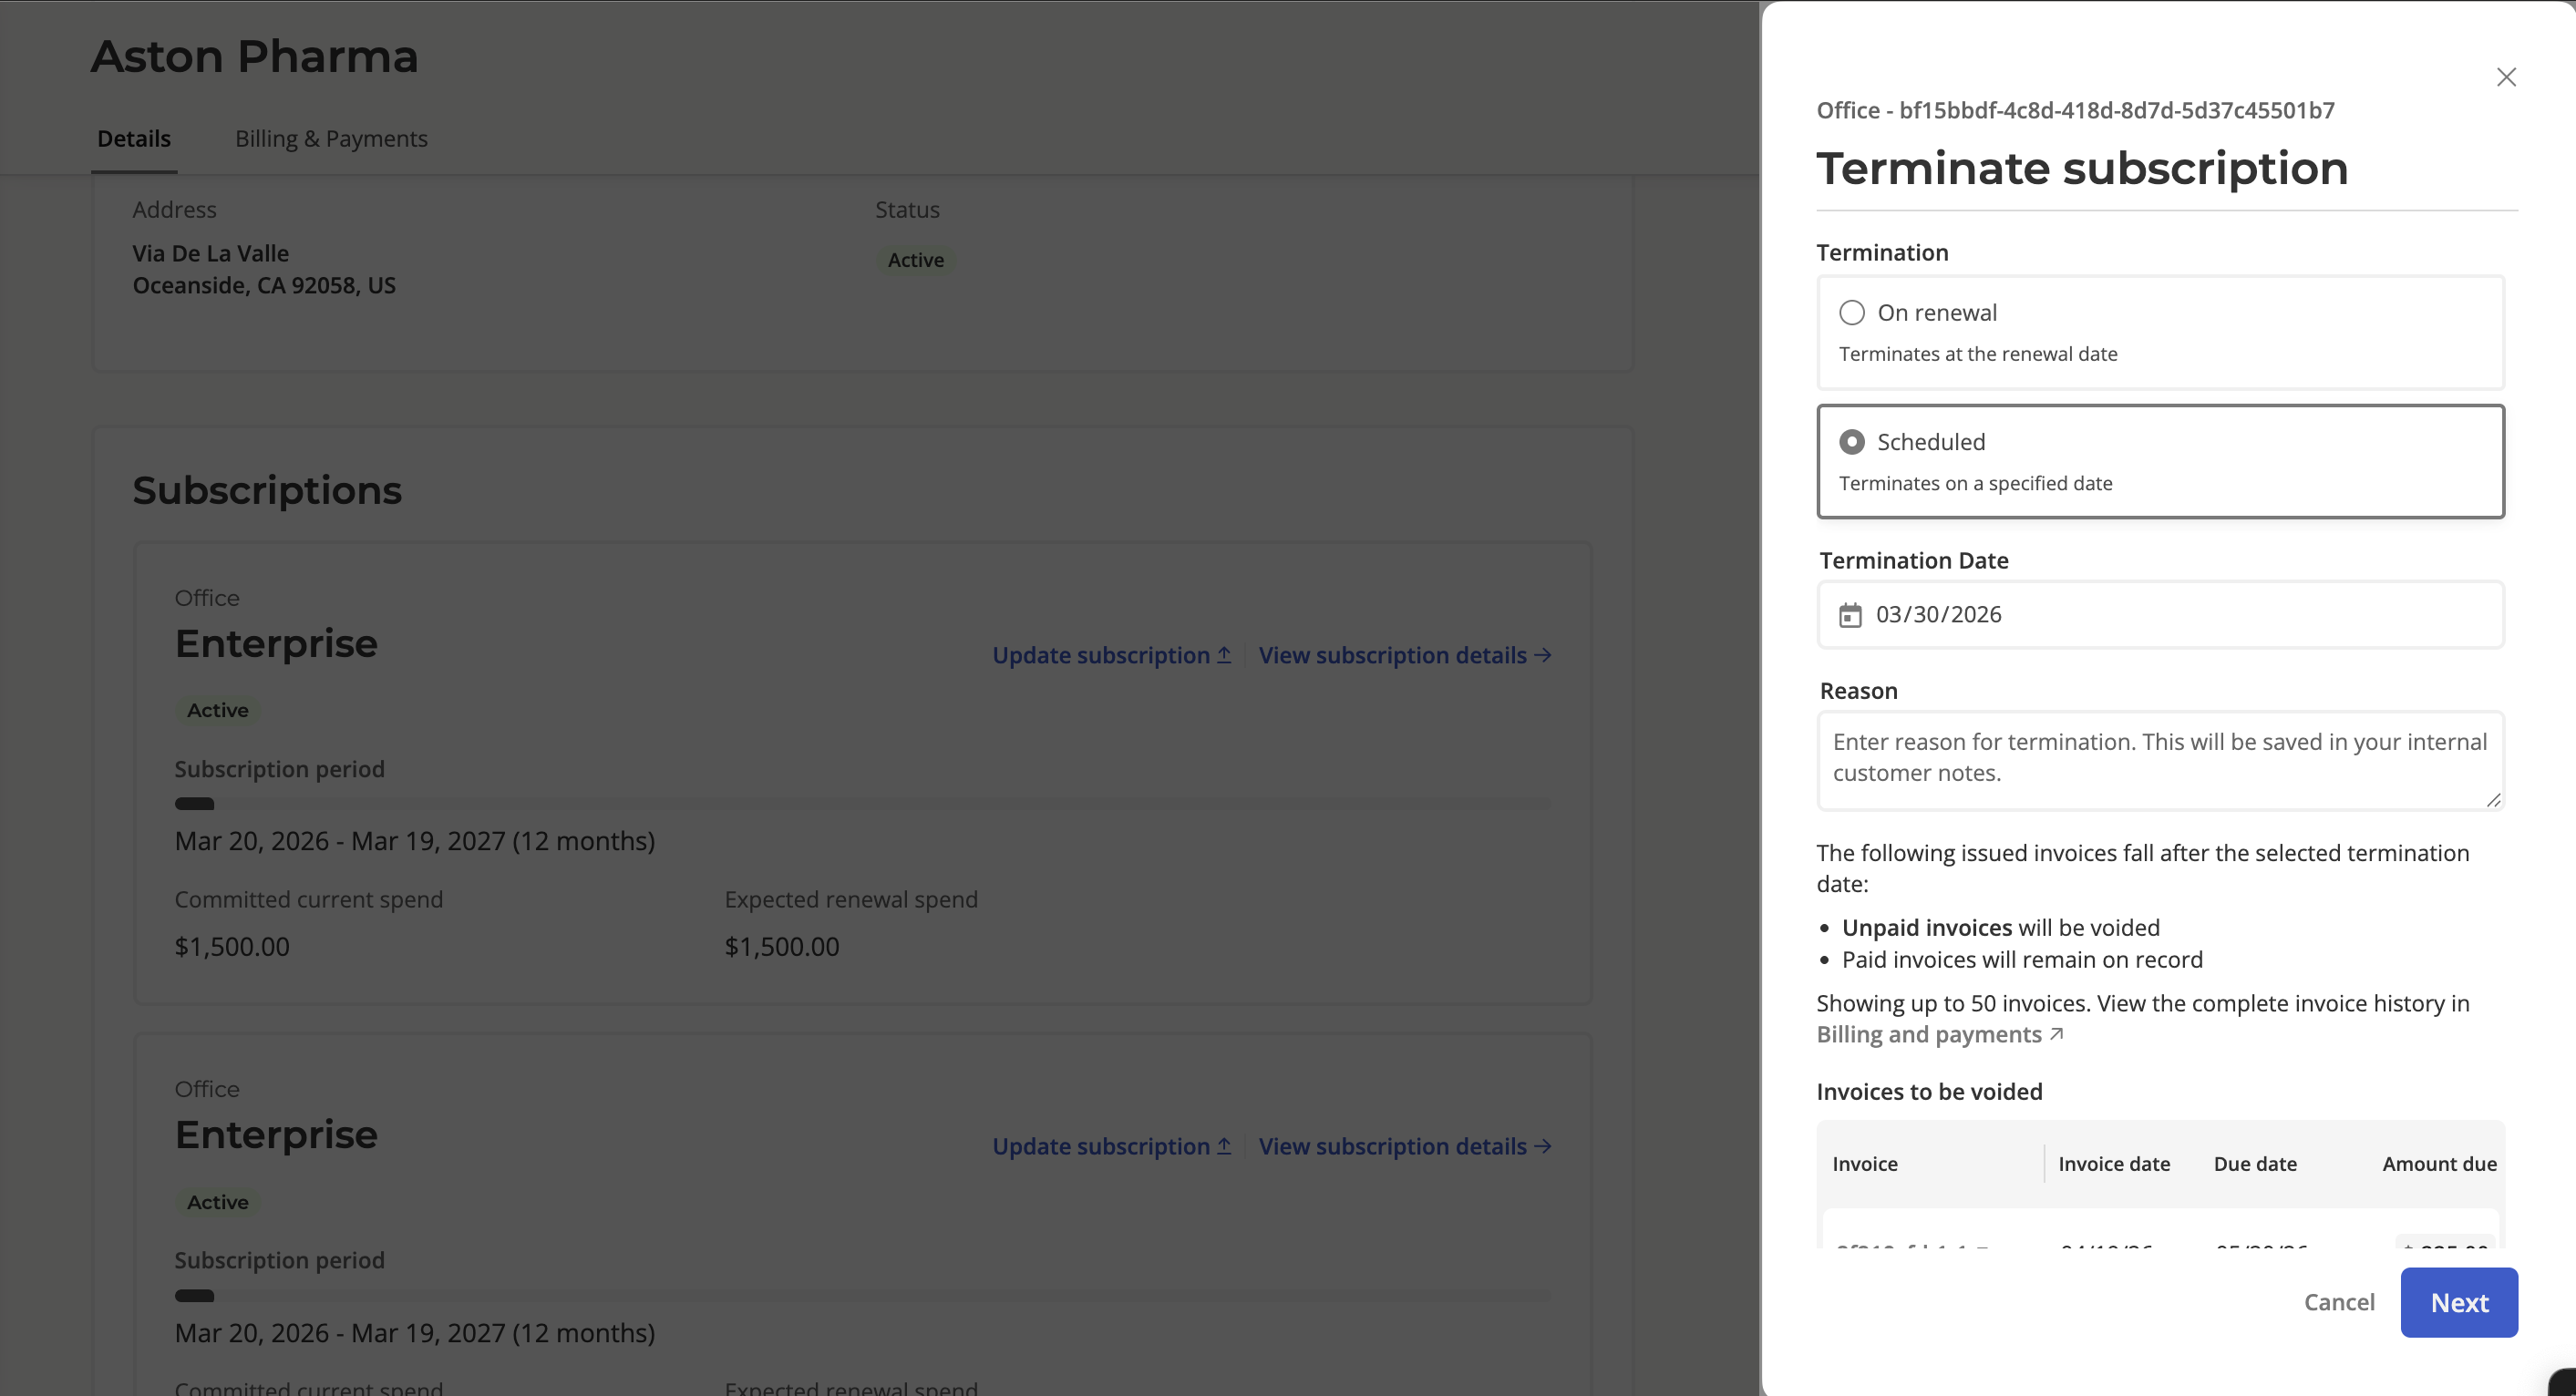Click the top card's subscription period progress bar
This screenshot has height=1396, width=2576.
point(862,804)
